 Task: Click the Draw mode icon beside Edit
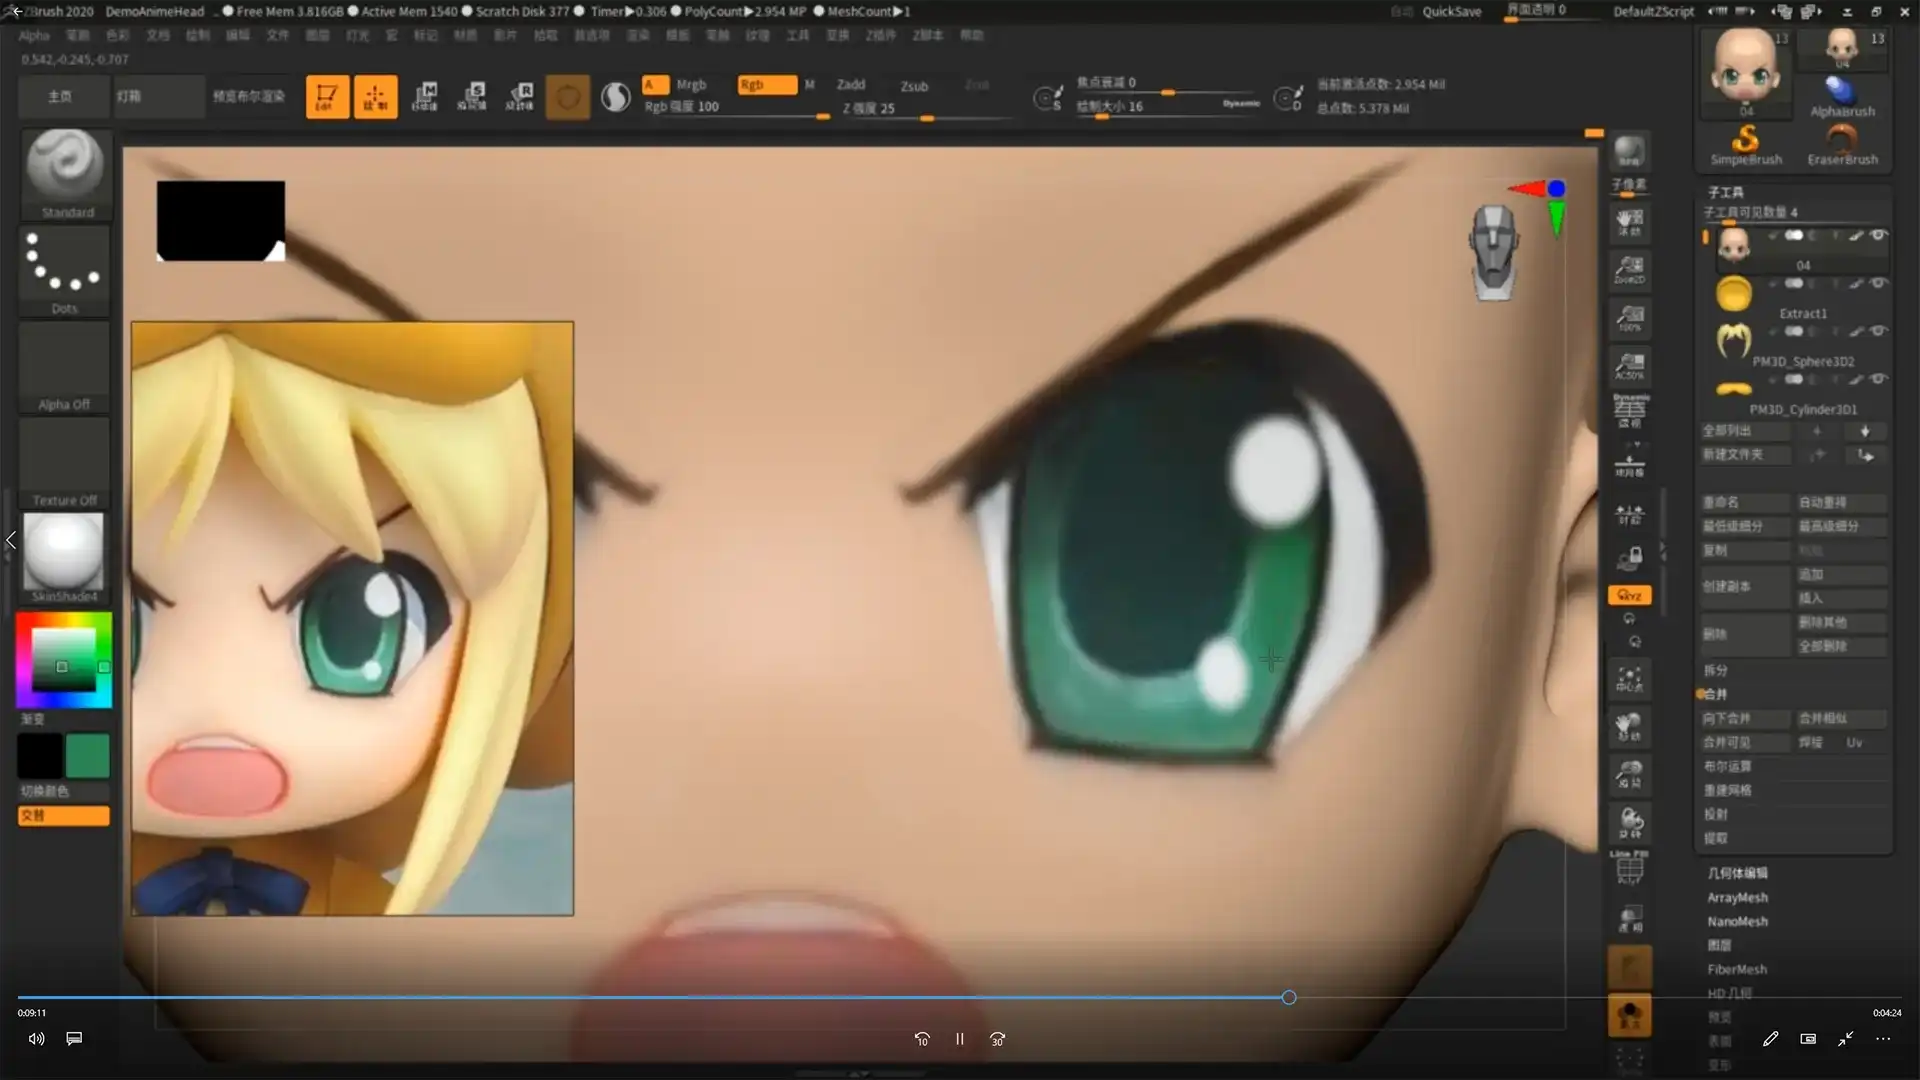[x=375, y=97]
